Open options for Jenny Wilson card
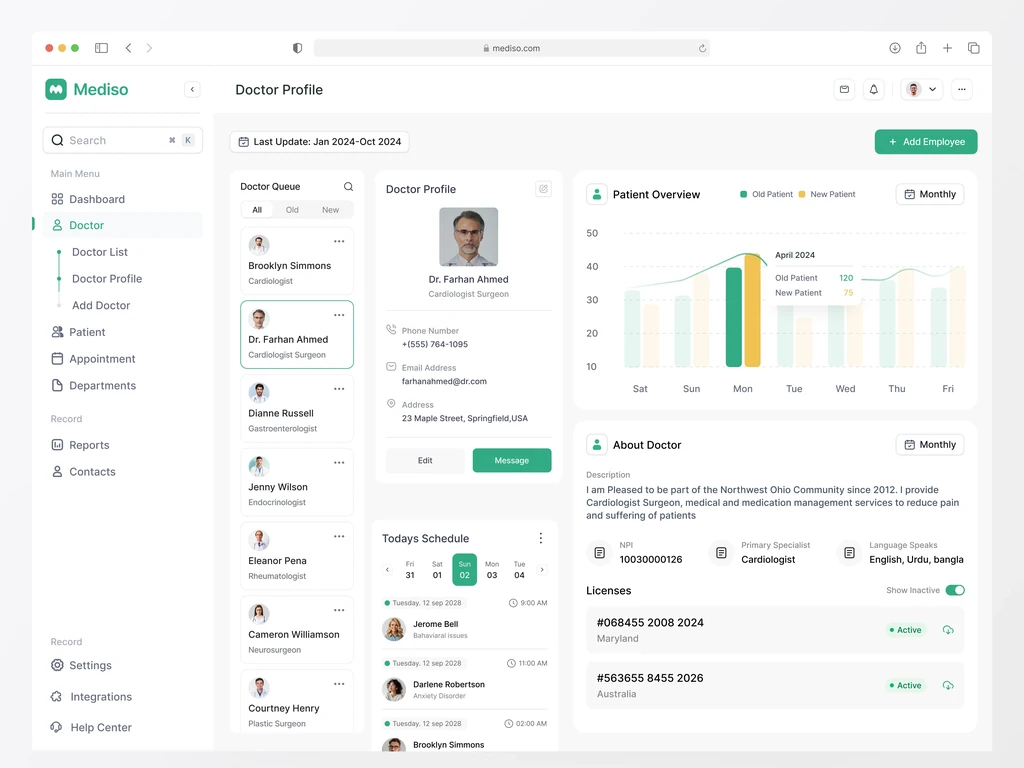Viewport: 1024px width, 768px height. click(x=339, y=463)
